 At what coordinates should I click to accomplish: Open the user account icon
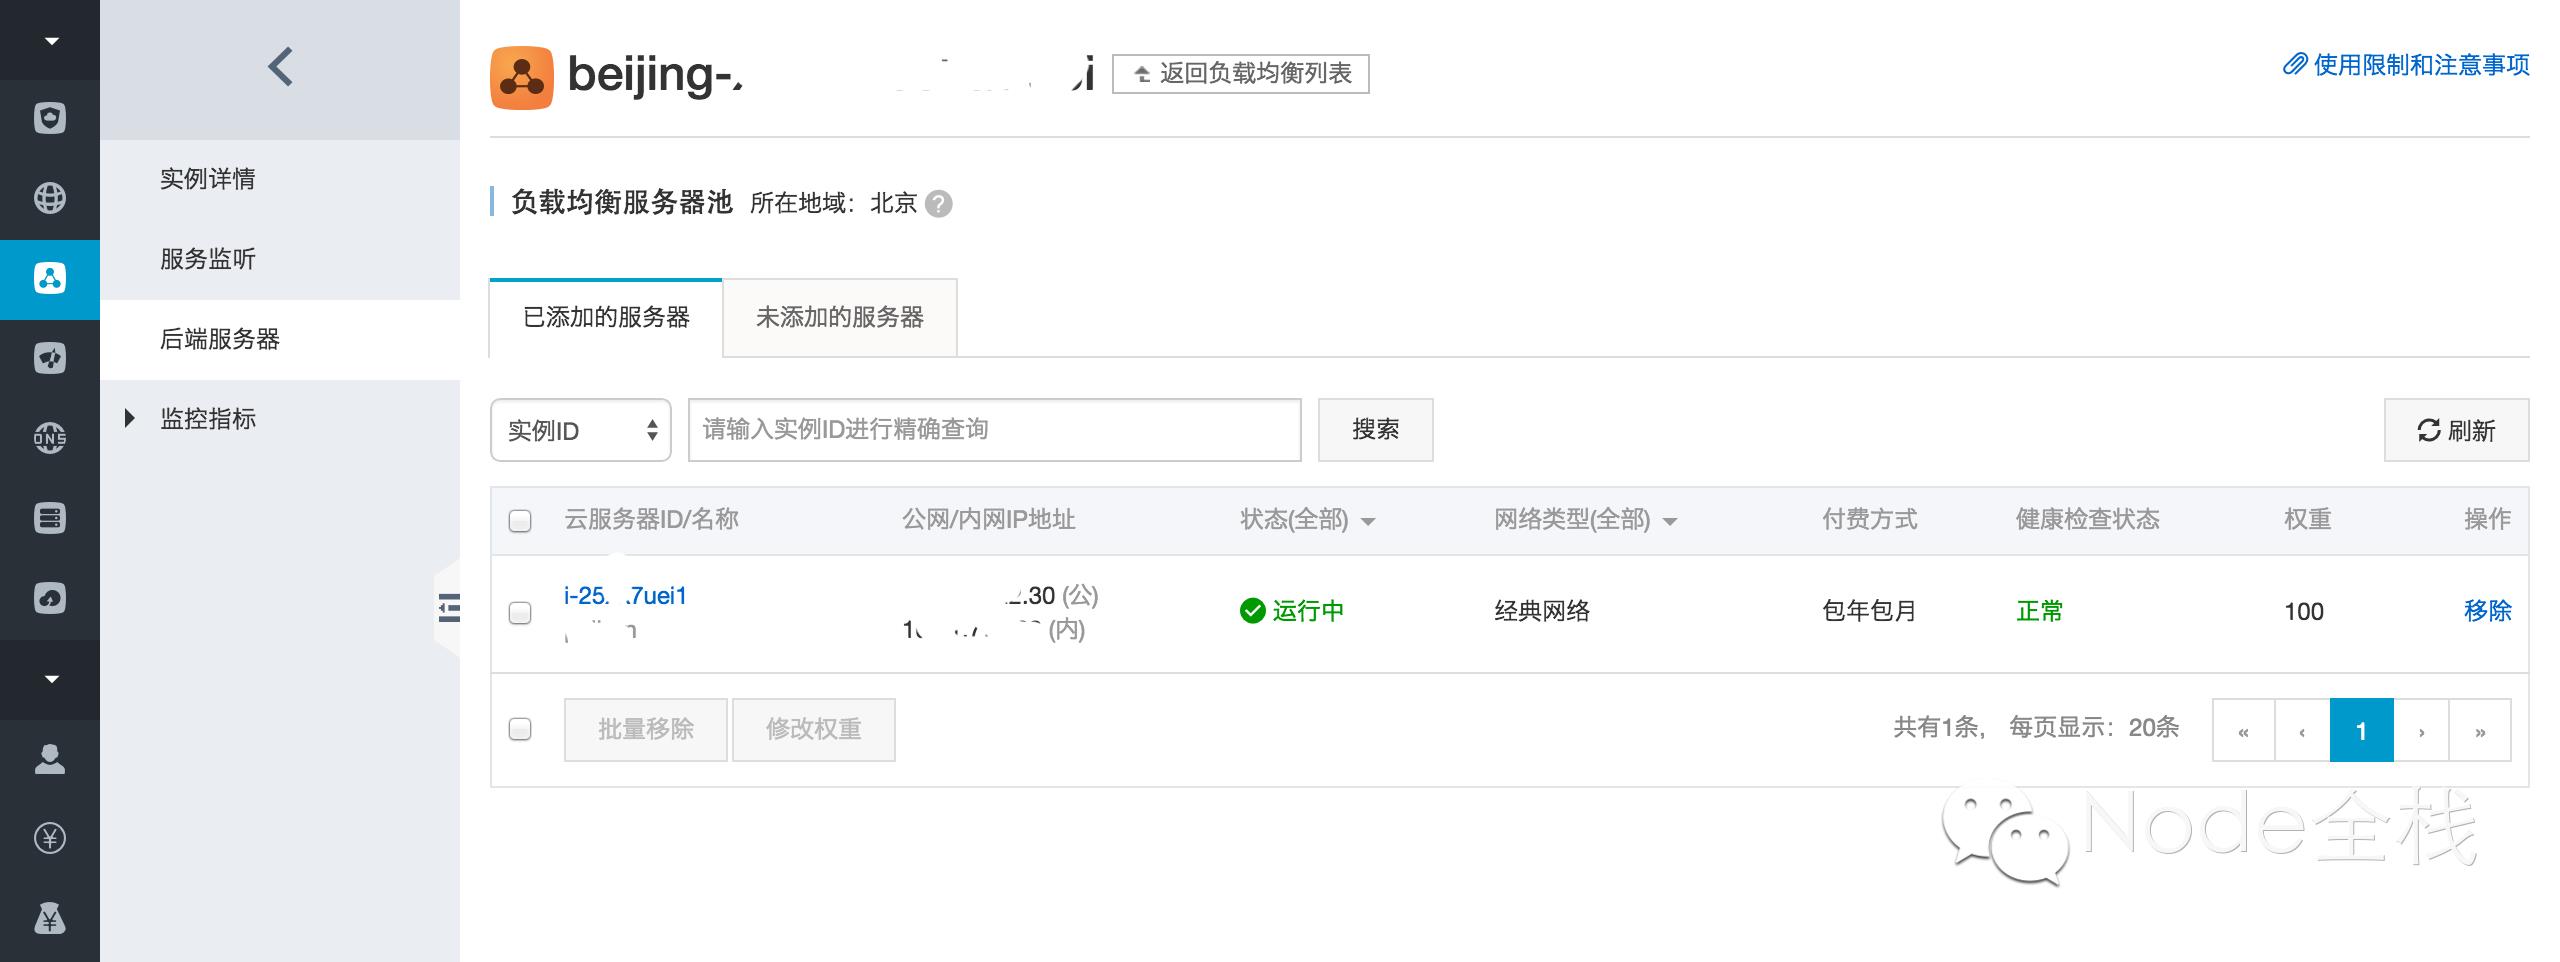point(50,758)
